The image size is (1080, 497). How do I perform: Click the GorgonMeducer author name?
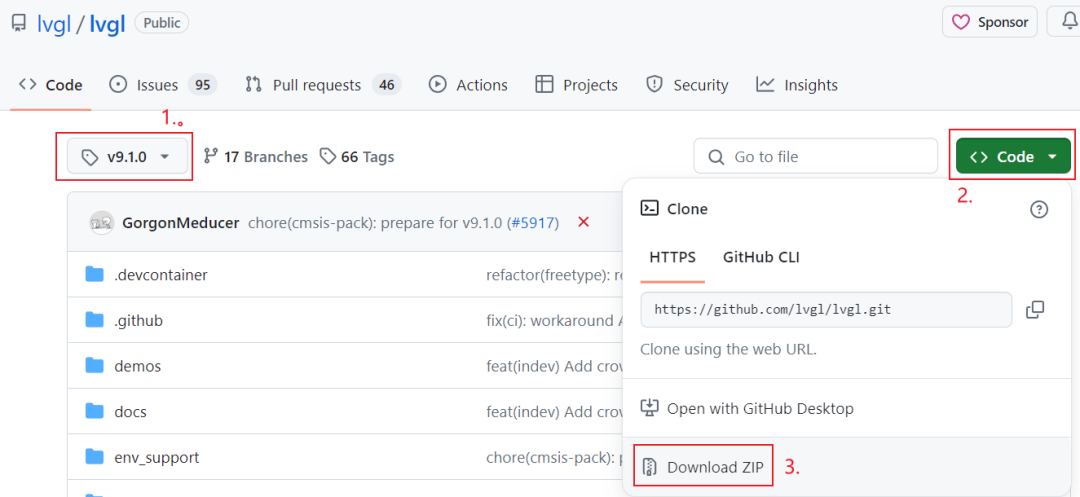180,222
